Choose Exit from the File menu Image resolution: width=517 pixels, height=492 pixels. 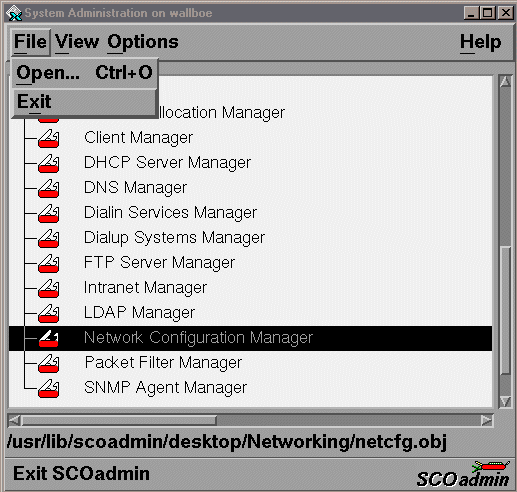click(84, 102)
